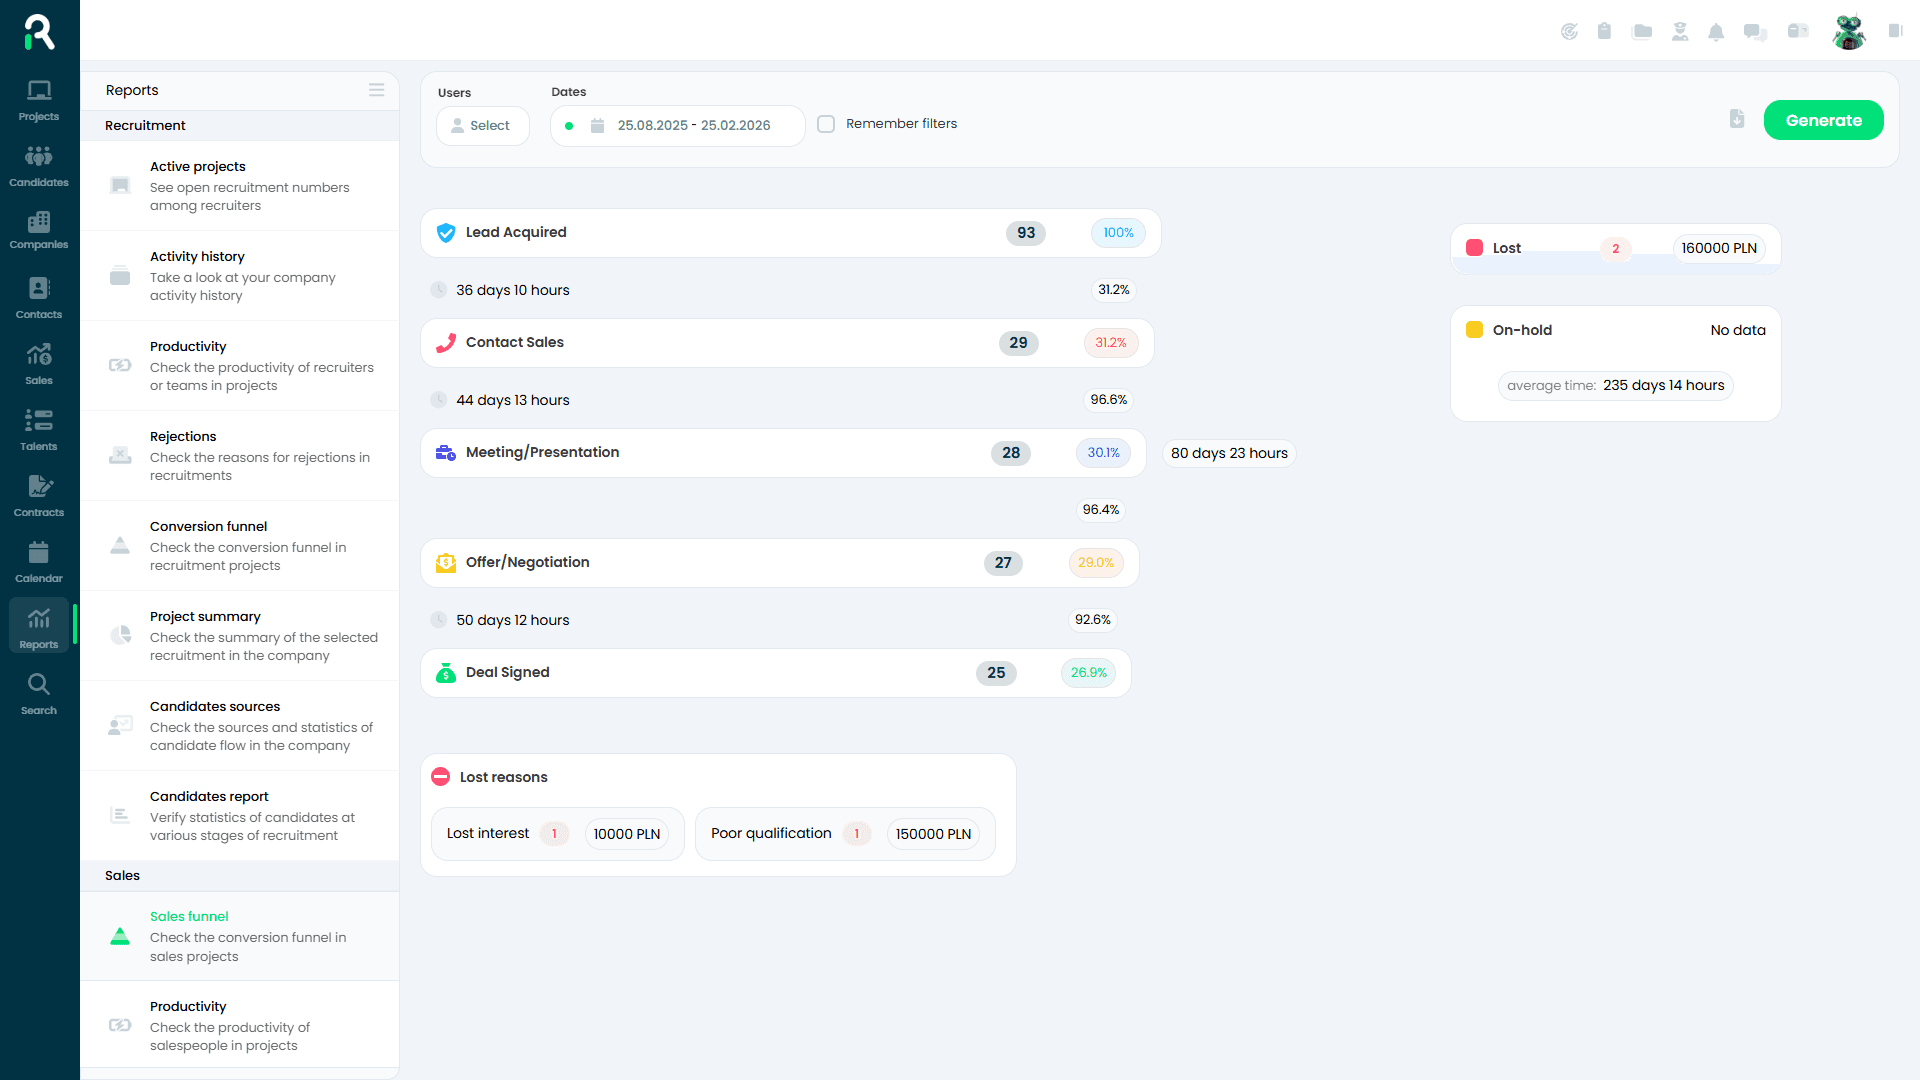Open the Conversion funnel report

tap(208, 526)
